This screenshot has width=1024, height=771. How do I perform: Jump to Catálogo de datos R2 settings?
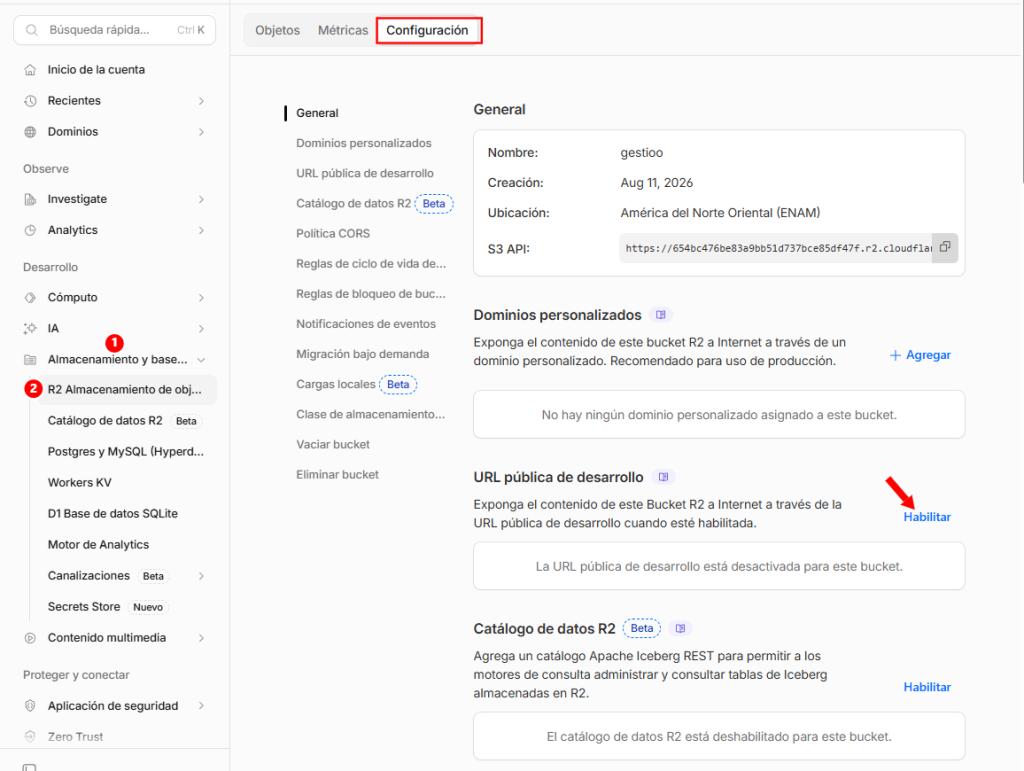point(374,204)
